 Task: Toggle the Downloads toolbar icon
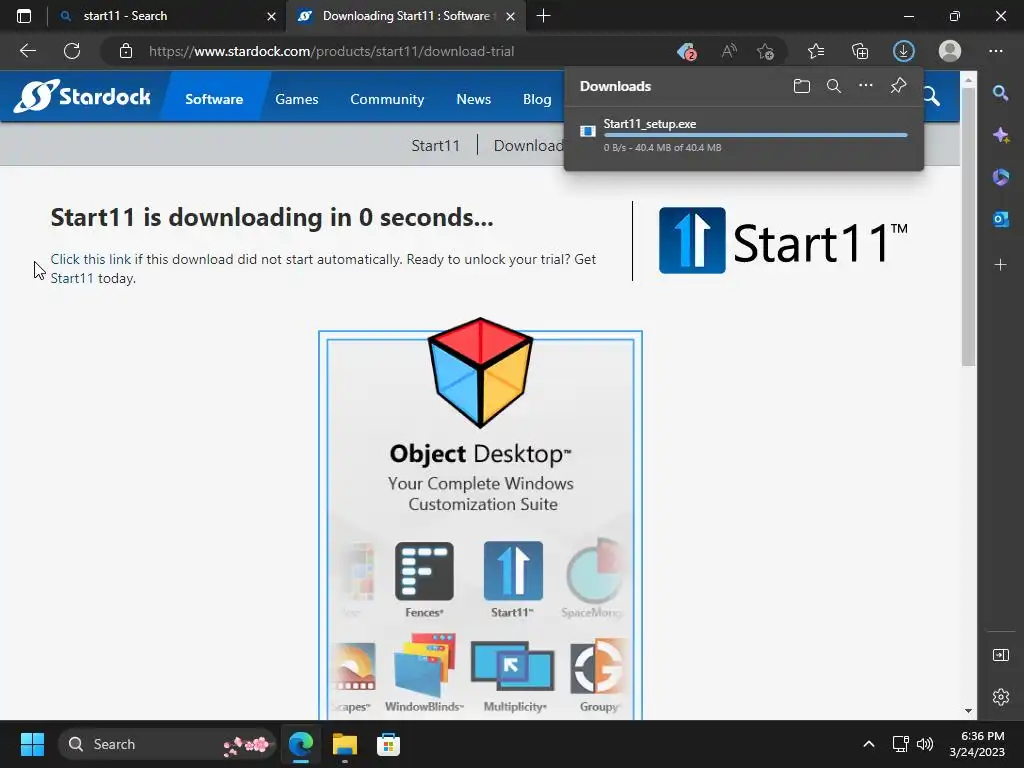[x=904, y=51]
